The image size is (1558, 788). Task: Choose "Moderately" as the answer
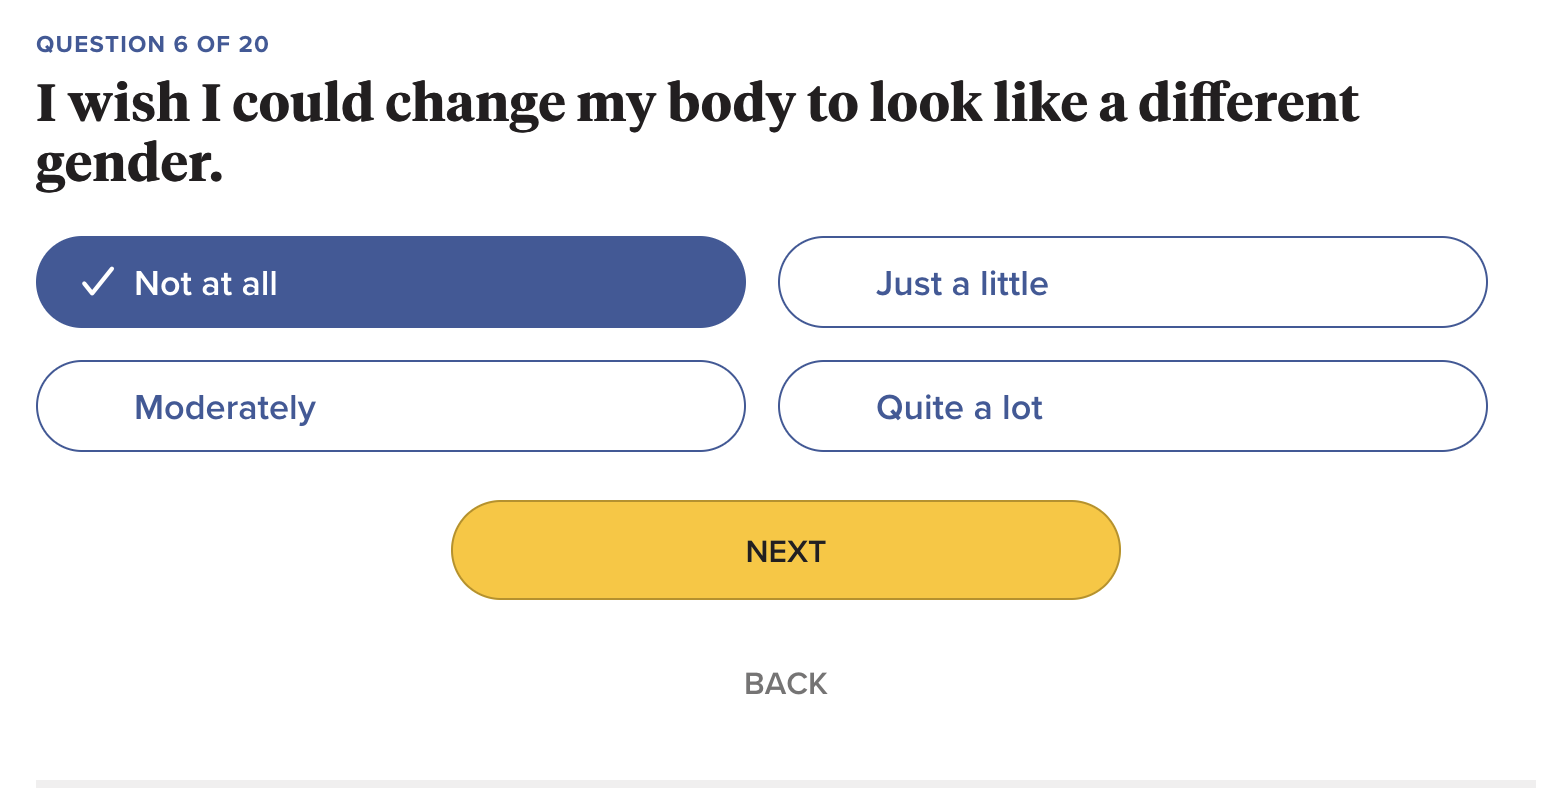pyautogui.click(x=390, y=407)
